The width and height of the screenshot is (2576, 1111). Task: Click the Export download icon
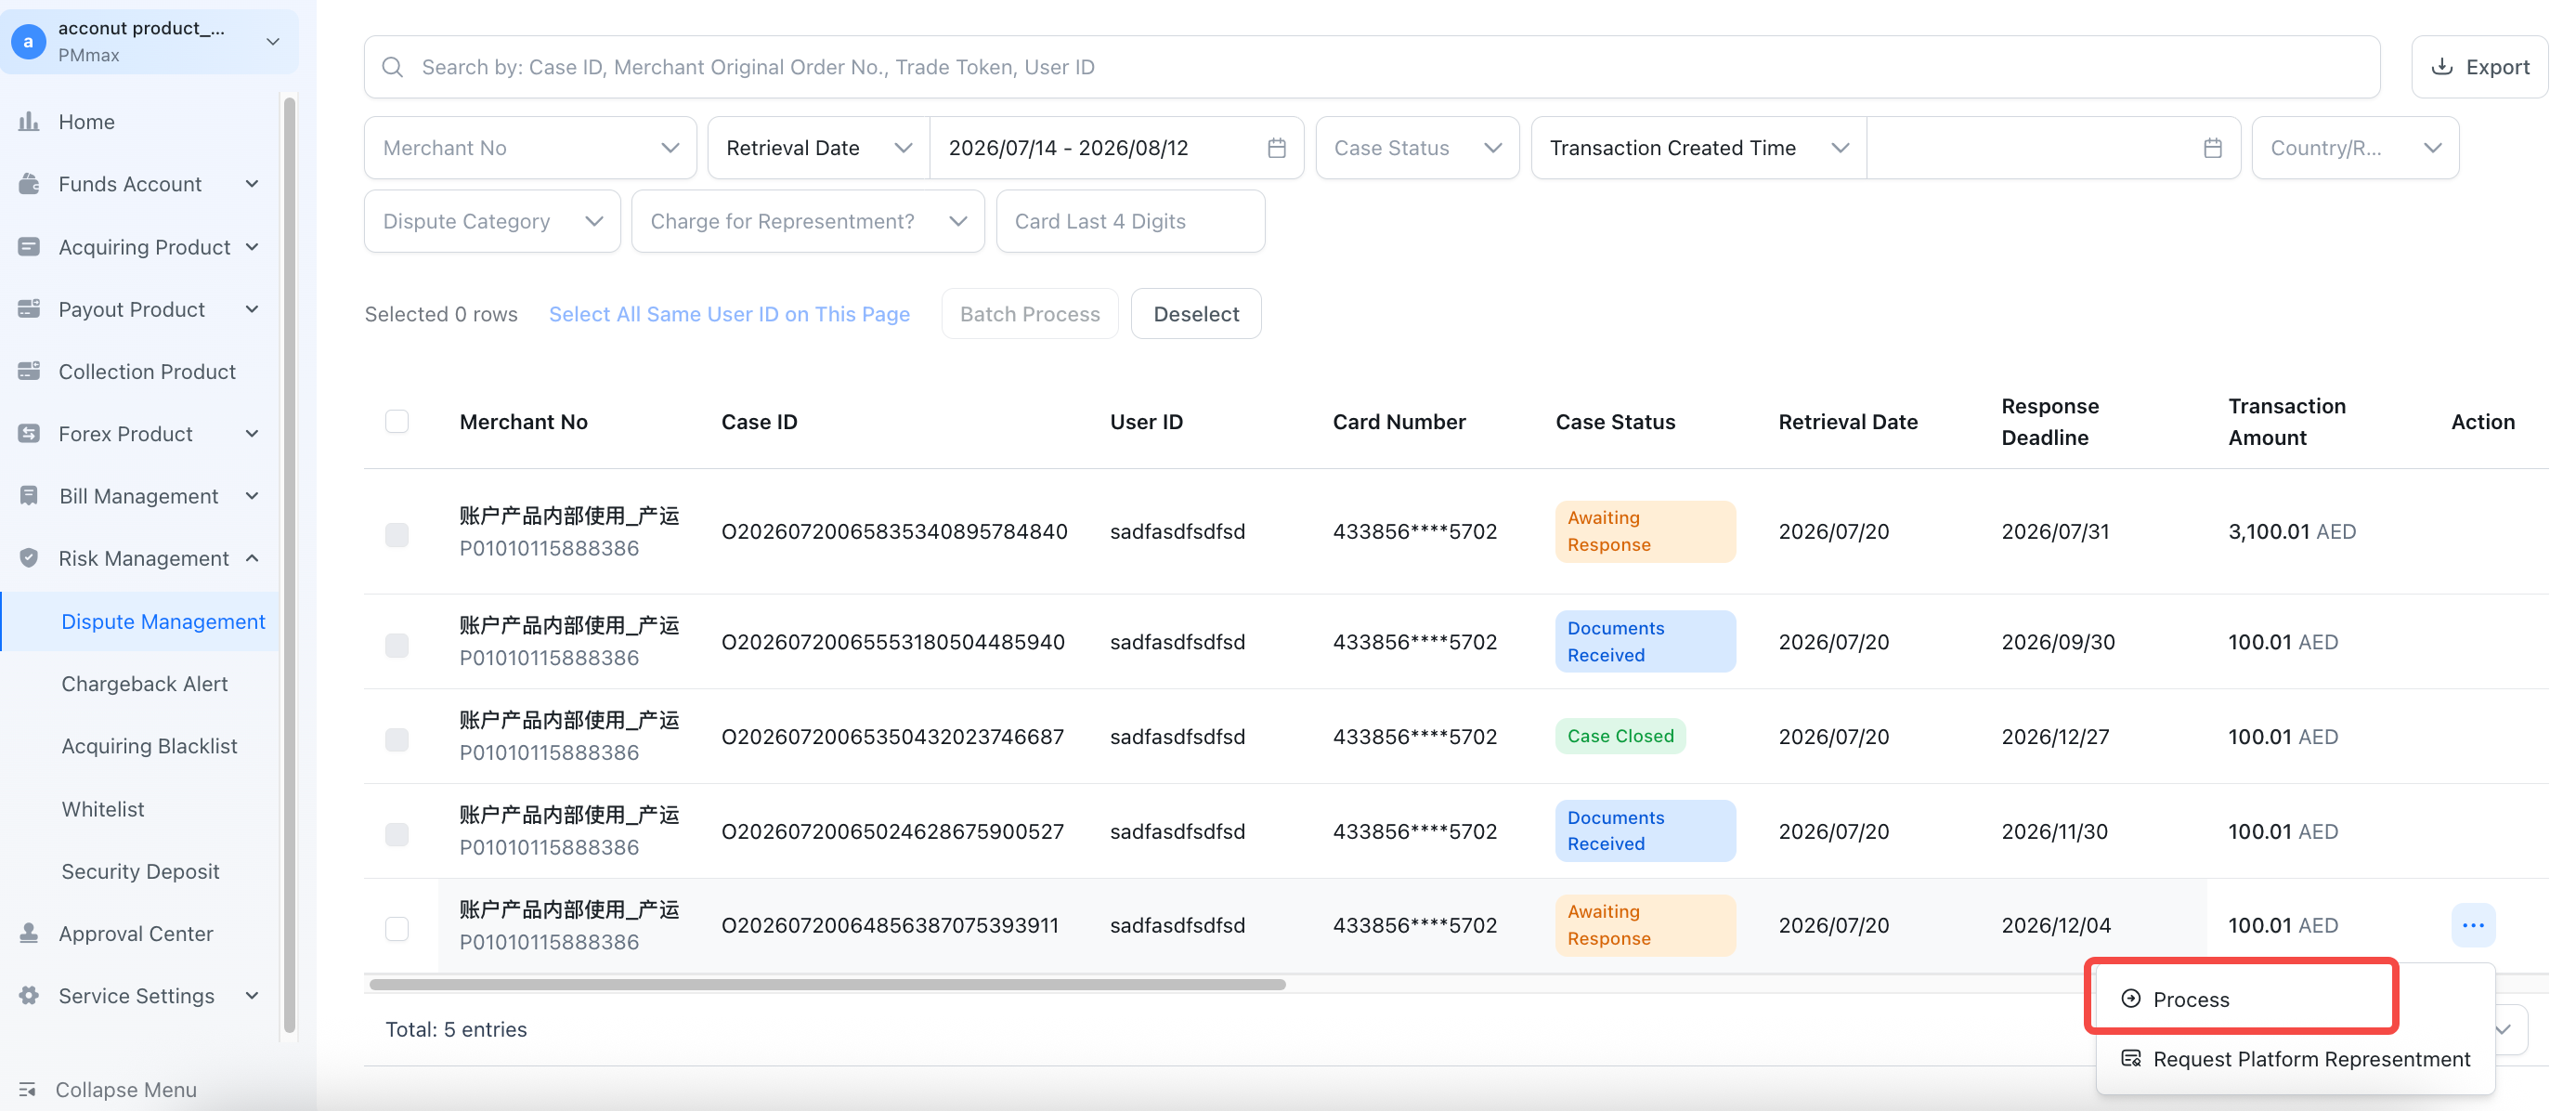click(x=2442, y=67)
